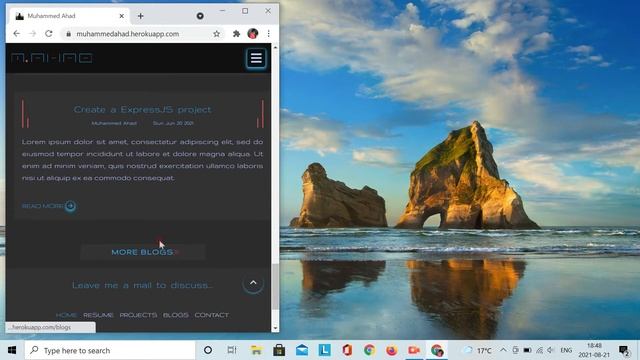The image size is (640, 360).
Task: Open Office from the taskbar
Action: click(x=347, y=350)
